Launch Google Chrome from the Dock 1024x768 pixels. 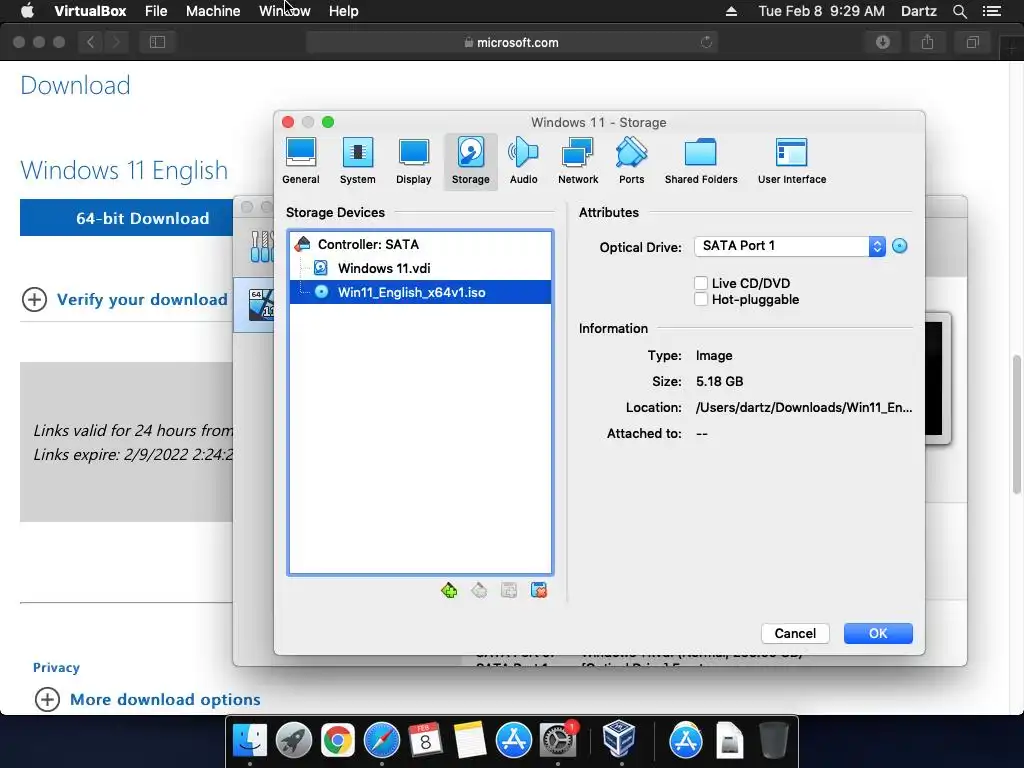(x=338, y=740)
